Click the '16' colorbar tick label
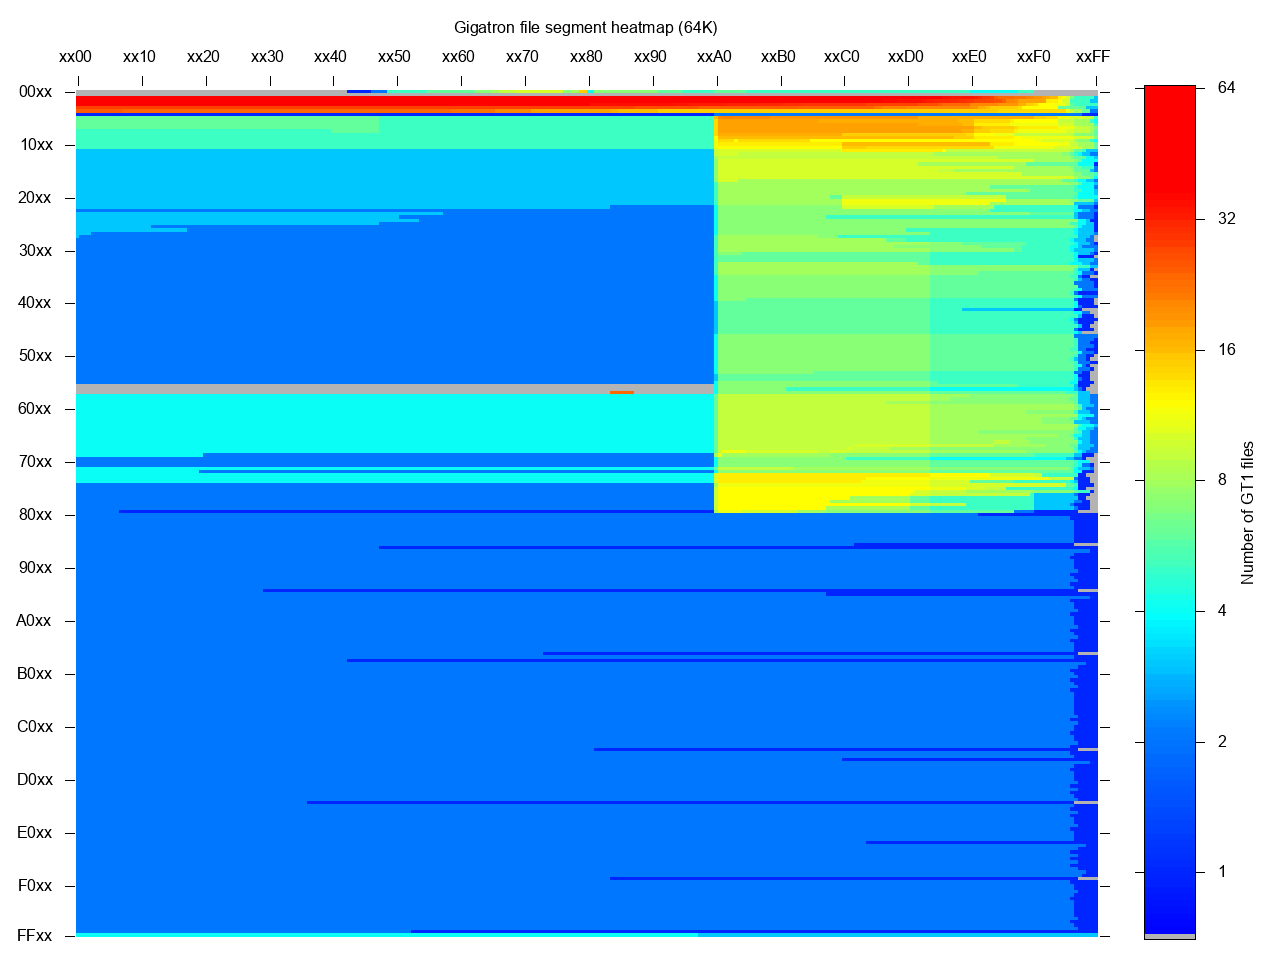Viewport: 1280px width, 960px height. pyautogui.click(x=1226, y=350)
